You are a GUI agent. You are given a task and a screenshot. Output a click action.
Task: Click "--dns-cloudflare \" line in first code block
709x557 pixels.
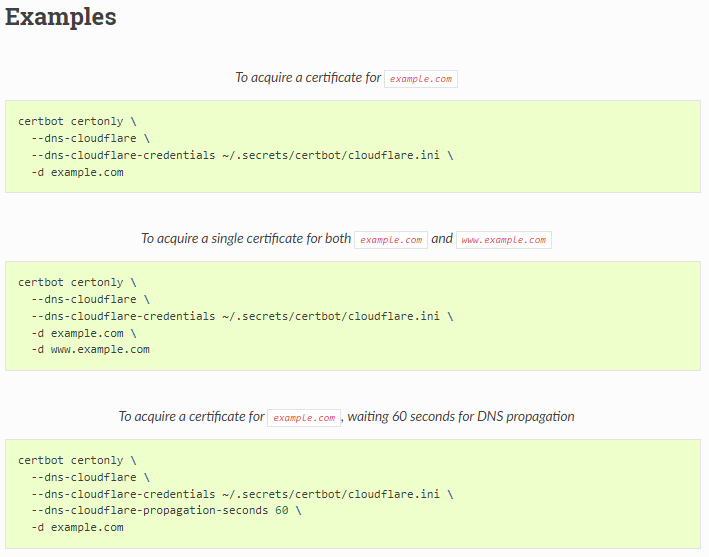(x=90, y=138)
